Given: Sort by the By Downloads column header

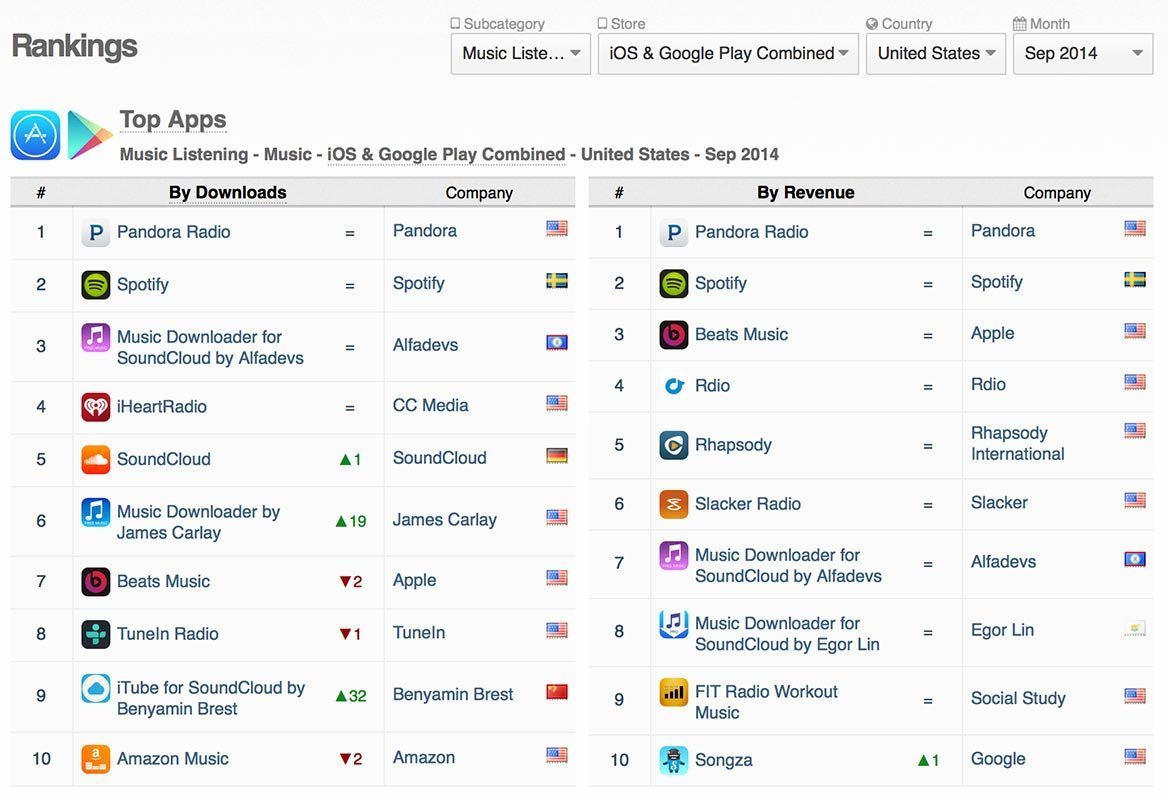Looking at the screenshot, I should [228, 193].
